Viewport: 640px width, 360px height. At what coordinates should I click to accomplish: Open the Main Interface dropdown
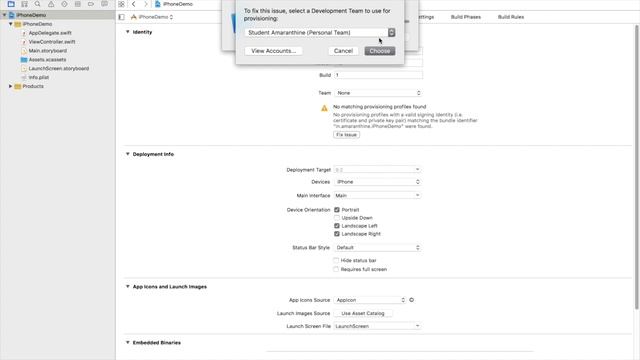click(378, 196)
